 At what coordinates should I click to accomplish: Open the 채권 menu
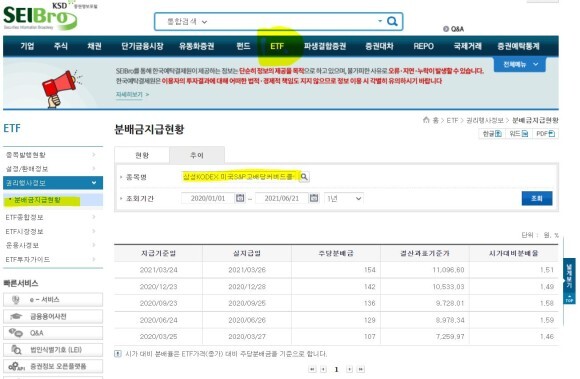tap(94, 46)
